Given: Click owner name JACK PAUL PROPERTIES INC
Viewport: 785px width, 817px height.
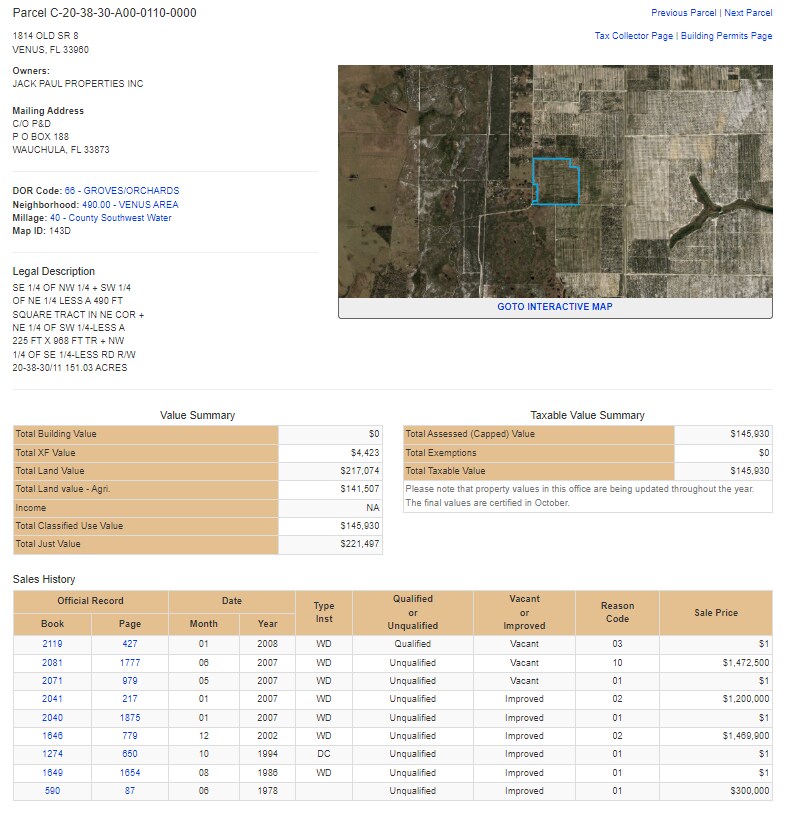Looking at the screenshot, I should pyautogui.click(x=78, y=84).
